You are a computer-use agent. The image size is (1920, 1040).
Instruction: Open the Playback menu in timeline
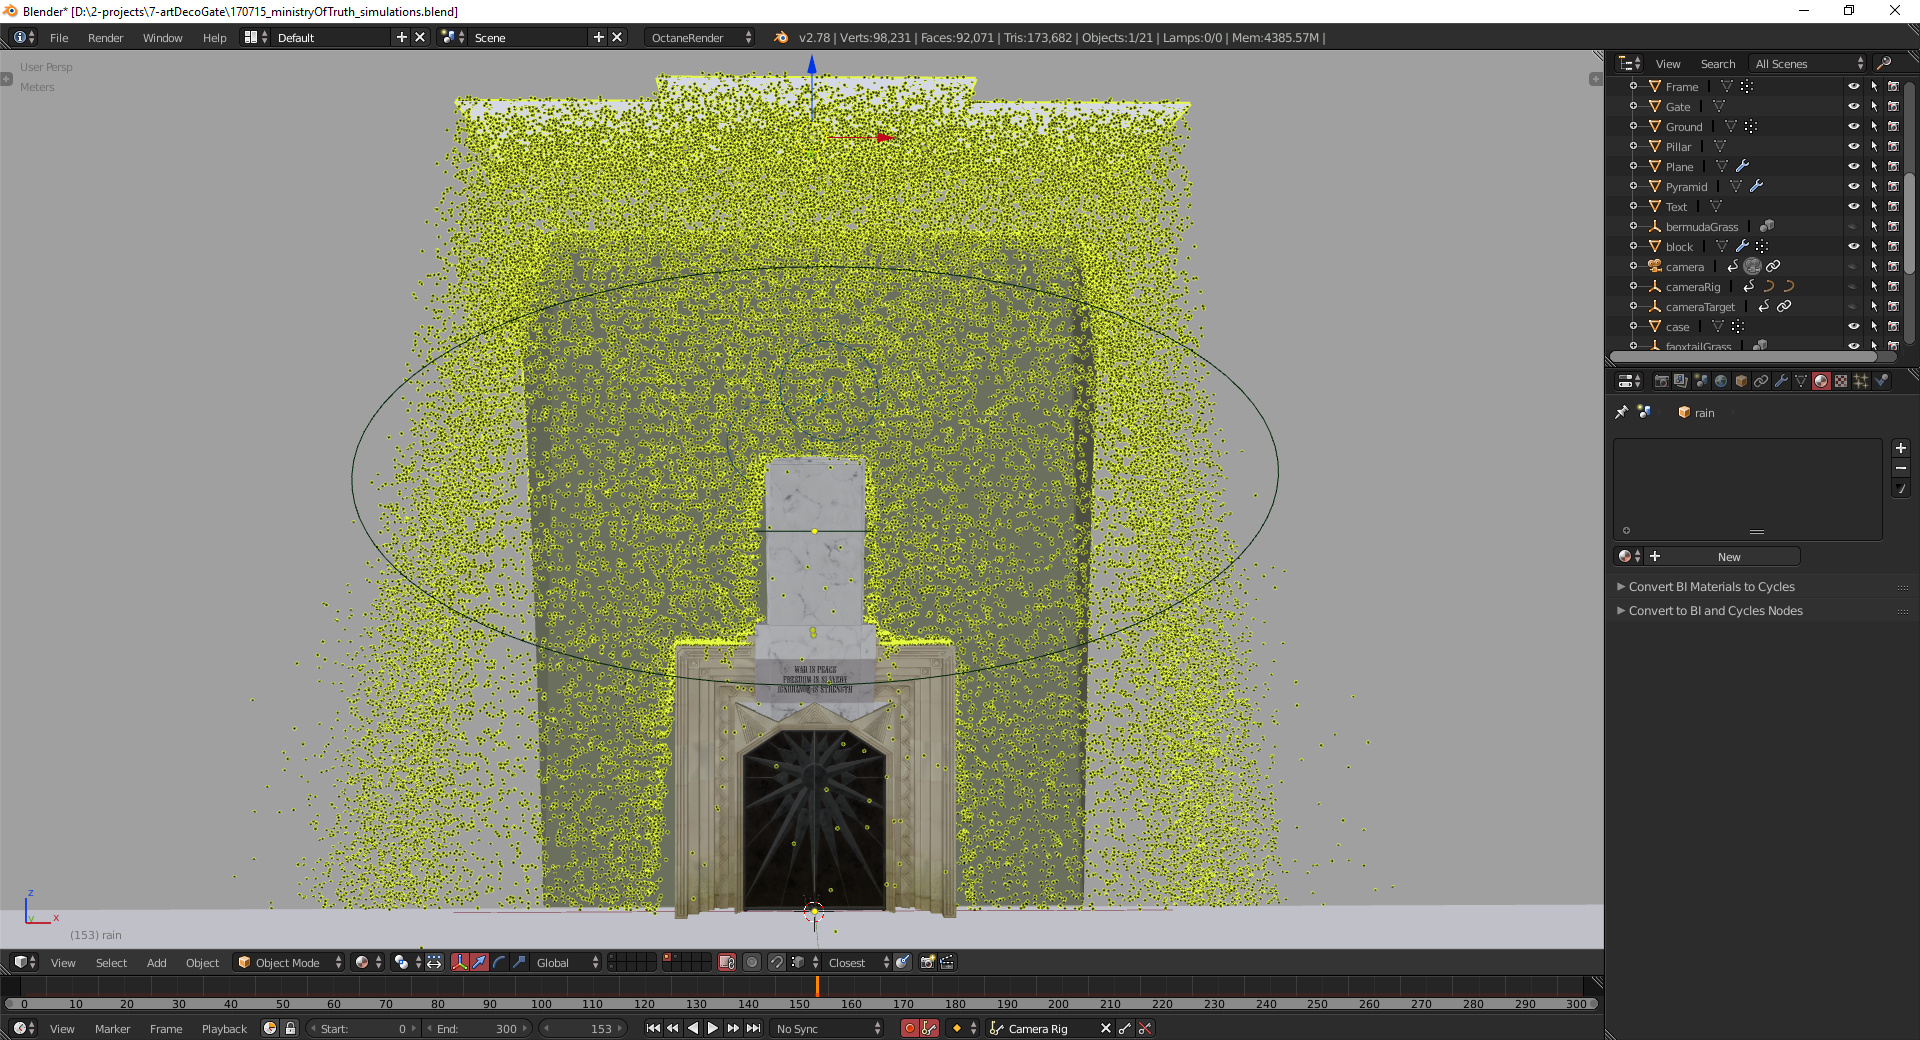[224, 1029]
